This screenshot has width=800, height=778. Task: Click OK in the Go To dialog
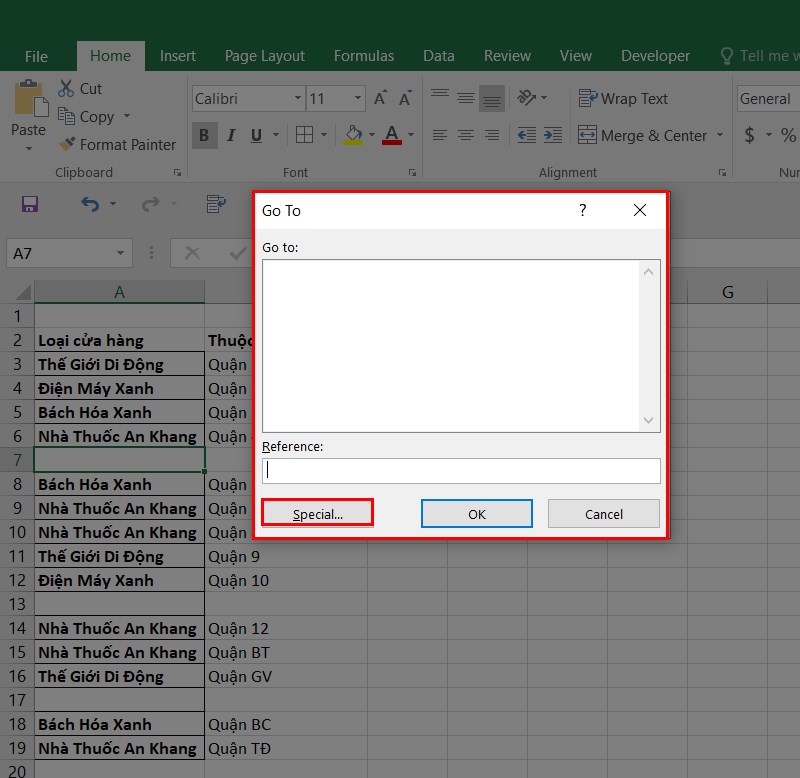point(477,513)
